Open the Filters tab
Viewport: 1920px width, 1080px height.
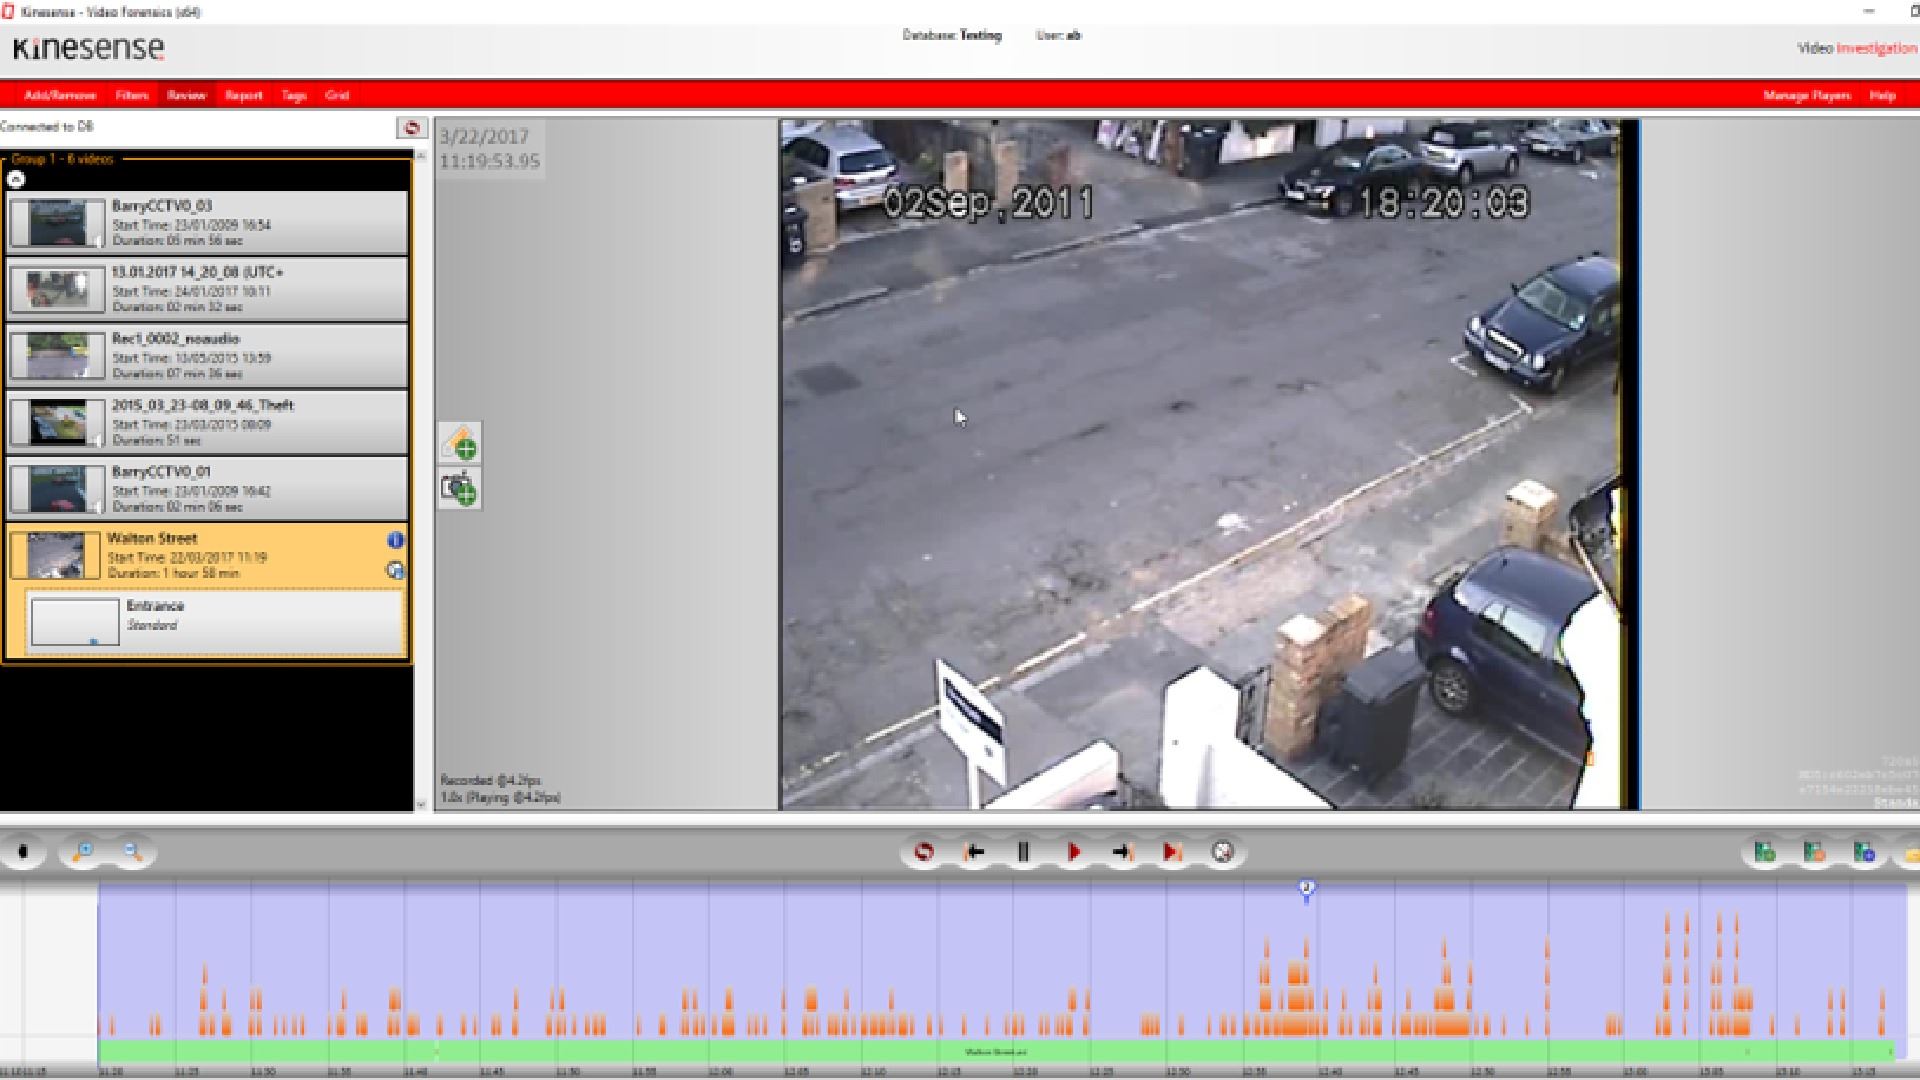coord(132,95)
